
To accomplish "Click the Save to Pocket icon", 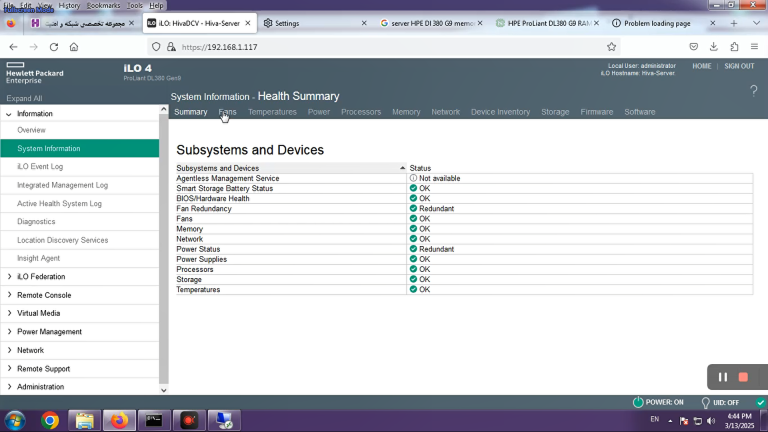I will point(694,47).
